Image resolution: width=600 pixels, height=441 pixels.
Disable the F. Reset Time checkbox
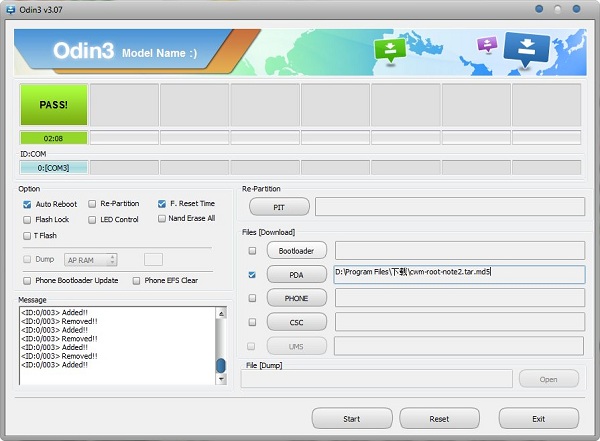click(162, 204)
